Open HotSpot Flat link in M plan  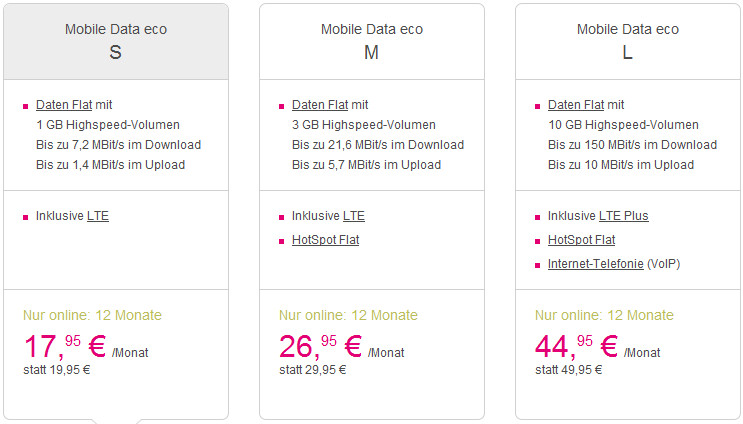pyautogui.click(x=326, y=240)
